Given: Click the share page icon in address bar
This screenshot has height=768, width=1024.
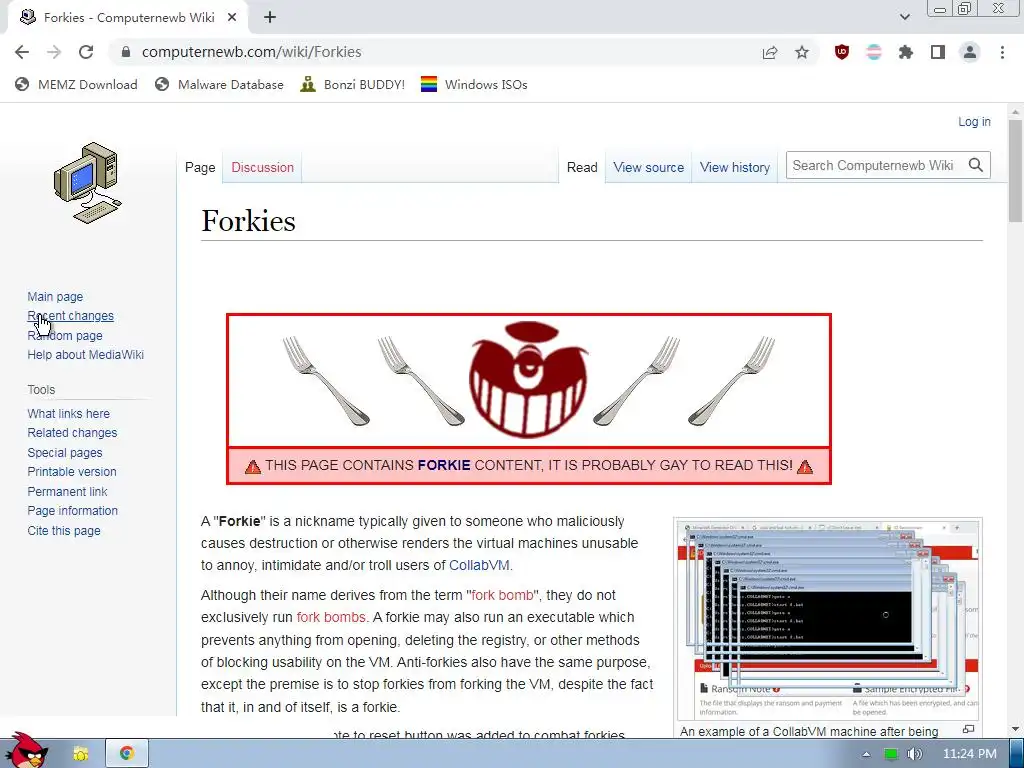Looking at the screenshot, I should [x=770, y=52].
